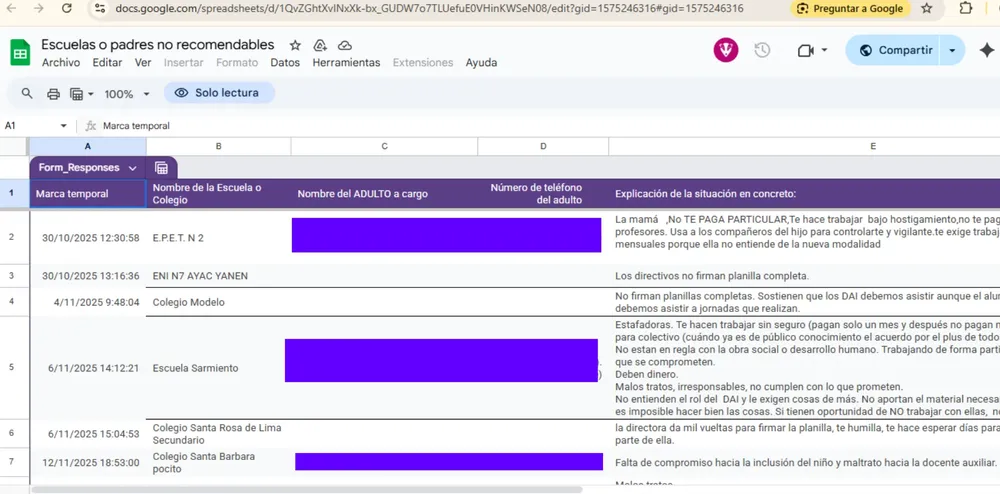Click the print icon
The height and width of the screenshot is (494, 1000).
point(54,94)
